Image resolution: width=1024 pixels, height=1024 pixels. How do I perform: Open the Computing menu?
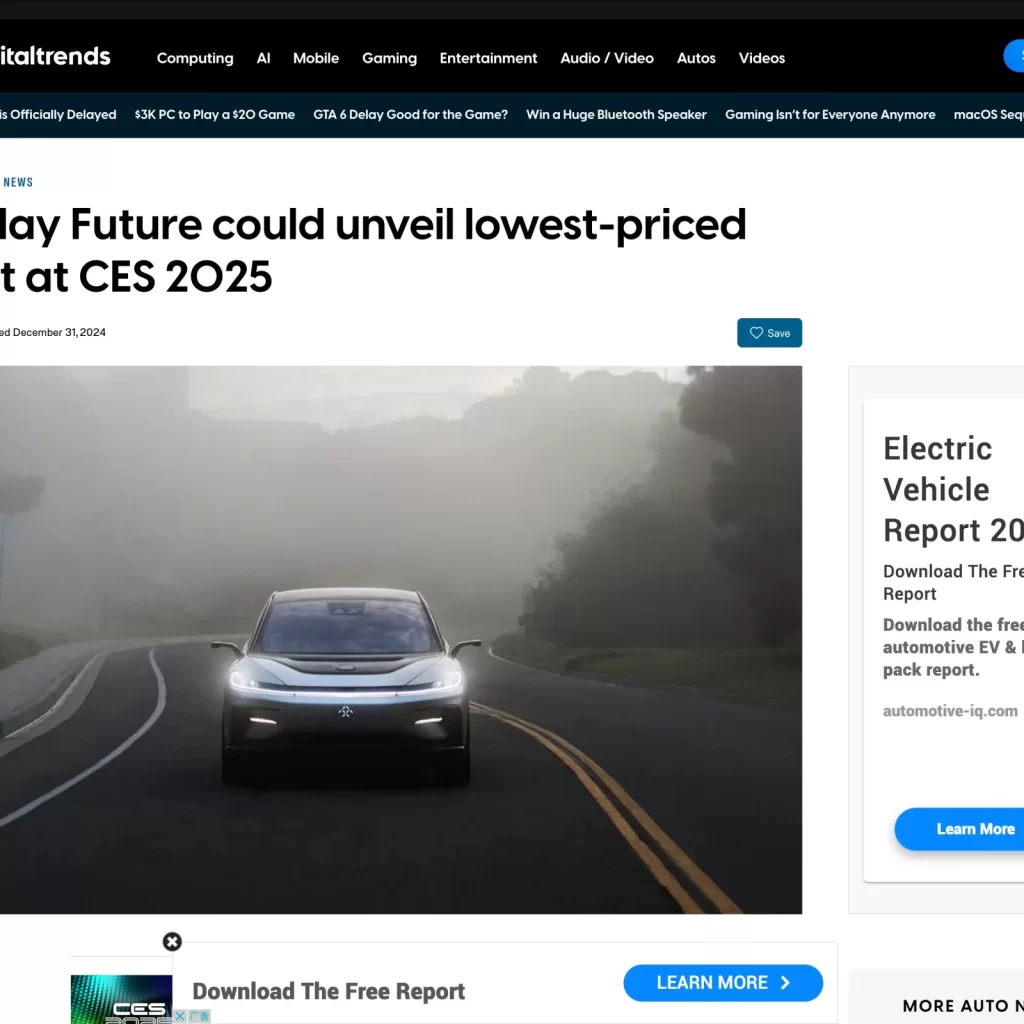pyautogui.click(x=195, y=58)
